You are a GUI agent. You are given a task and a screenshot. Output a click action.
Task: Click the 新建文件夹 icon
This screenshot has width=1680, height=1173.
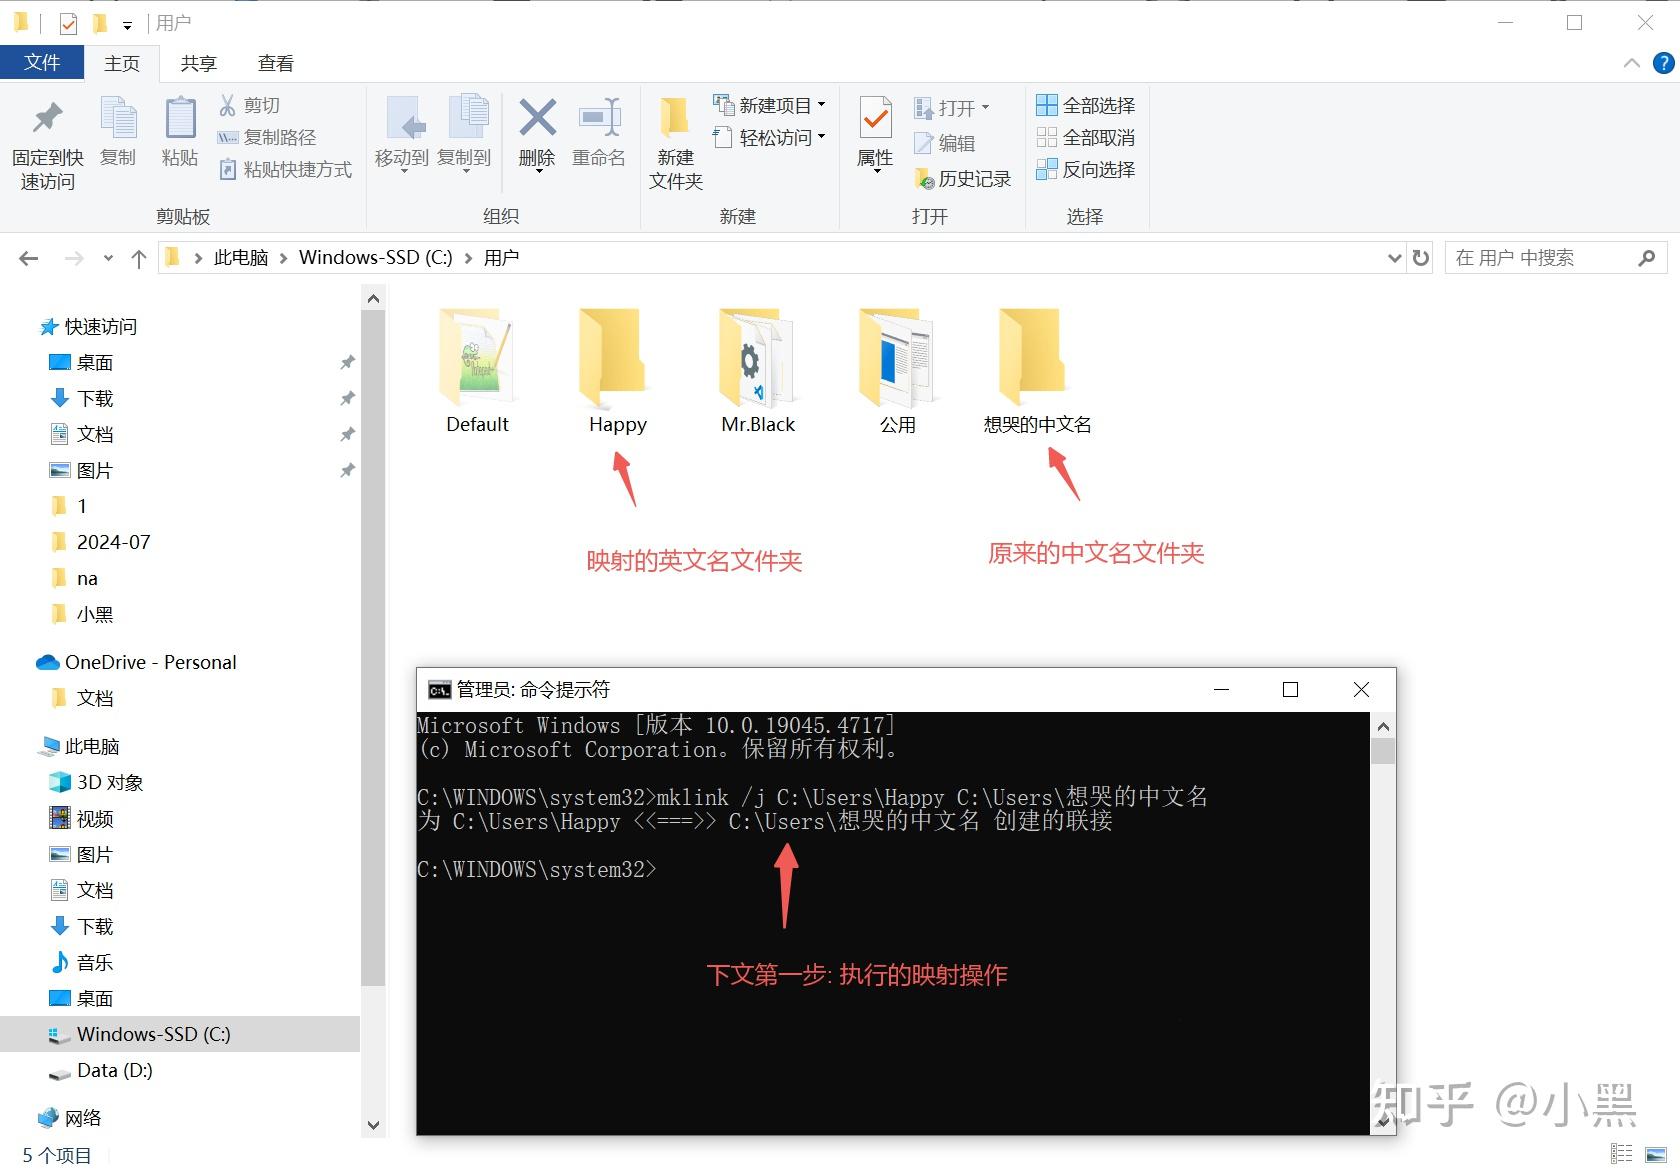point(675,140)
